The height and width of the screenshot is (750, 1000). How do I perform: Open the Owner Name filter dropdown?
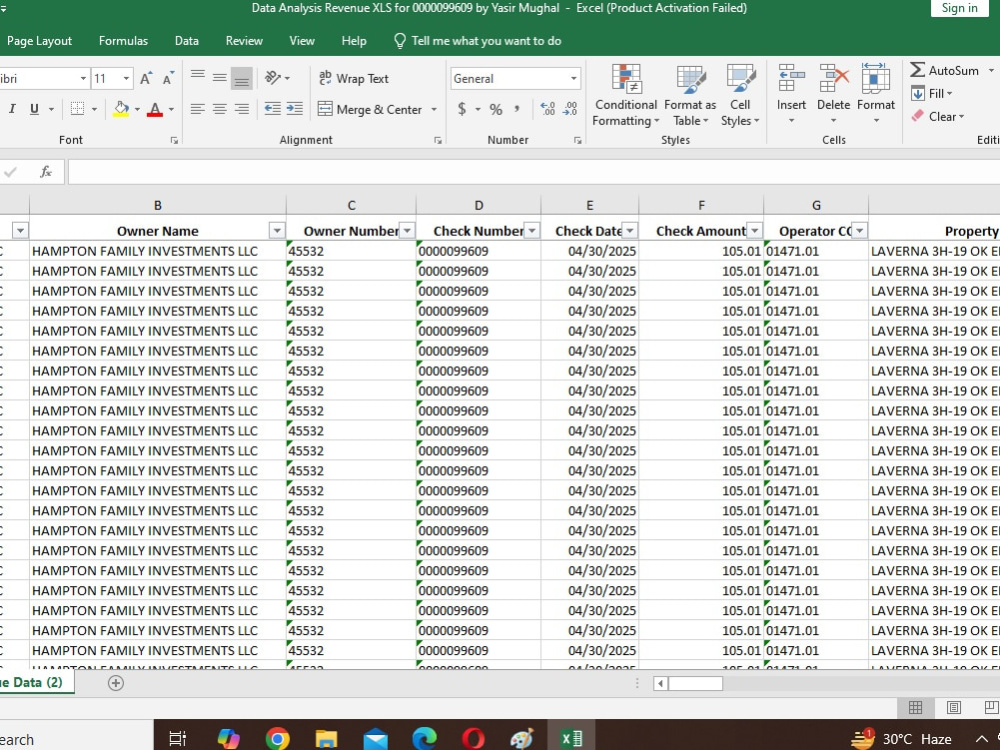coord(277,231)
